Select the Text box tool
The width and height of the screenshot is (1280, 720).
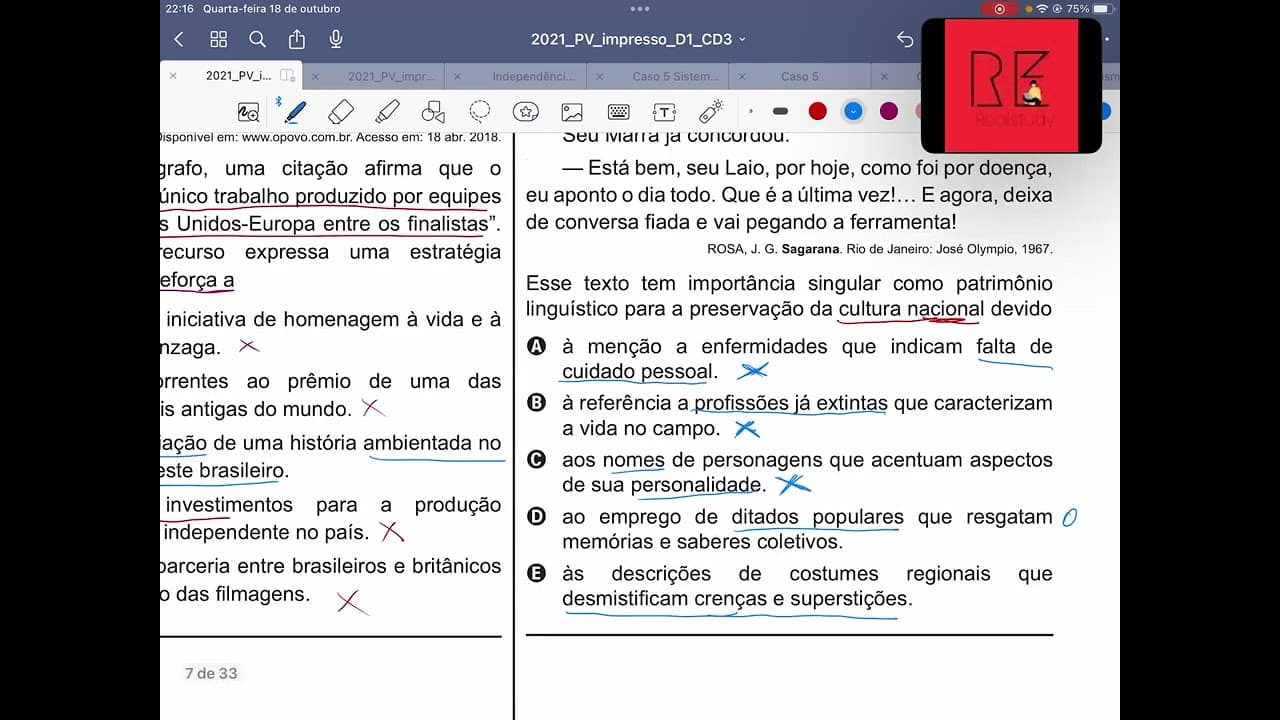pos(665,111)
